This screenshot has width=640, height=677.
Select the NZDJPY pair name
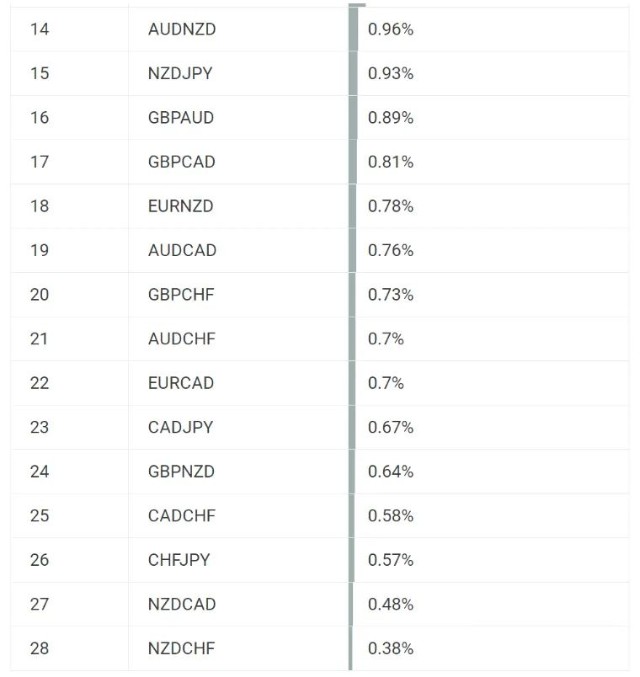180,73
